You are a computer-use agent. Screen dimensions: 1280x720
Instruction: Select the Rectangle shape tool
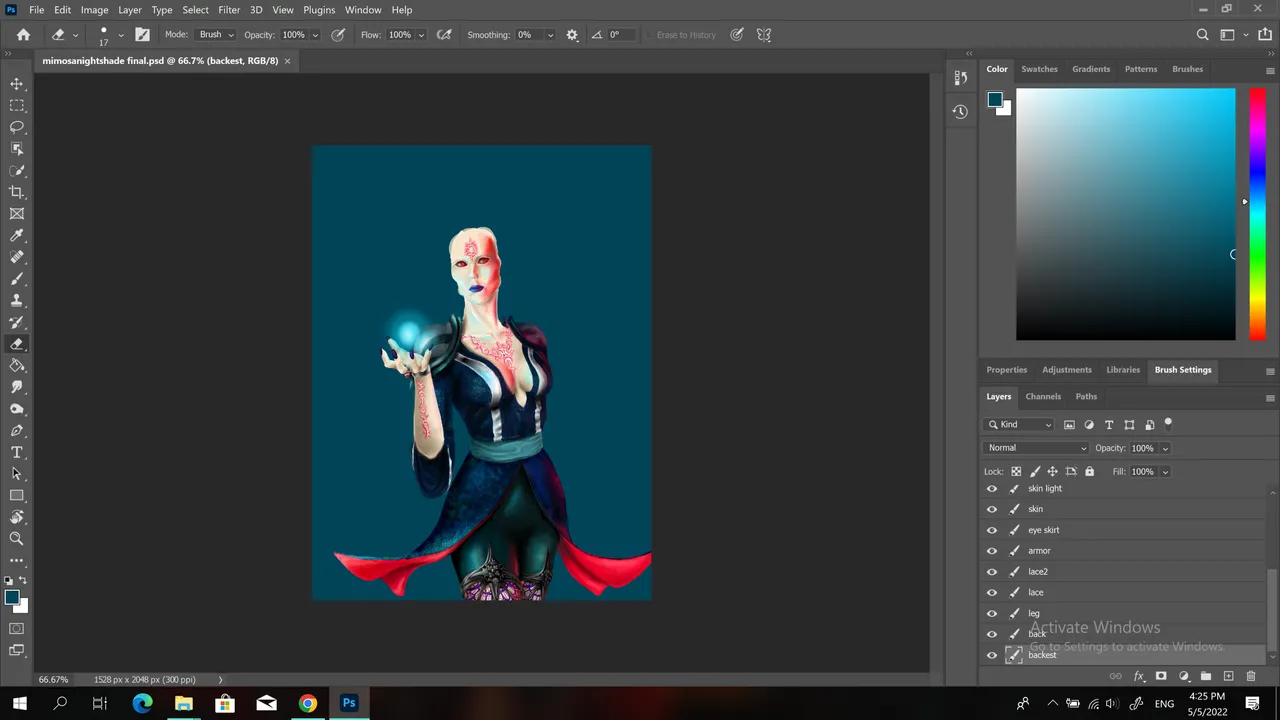coord(17,495)
